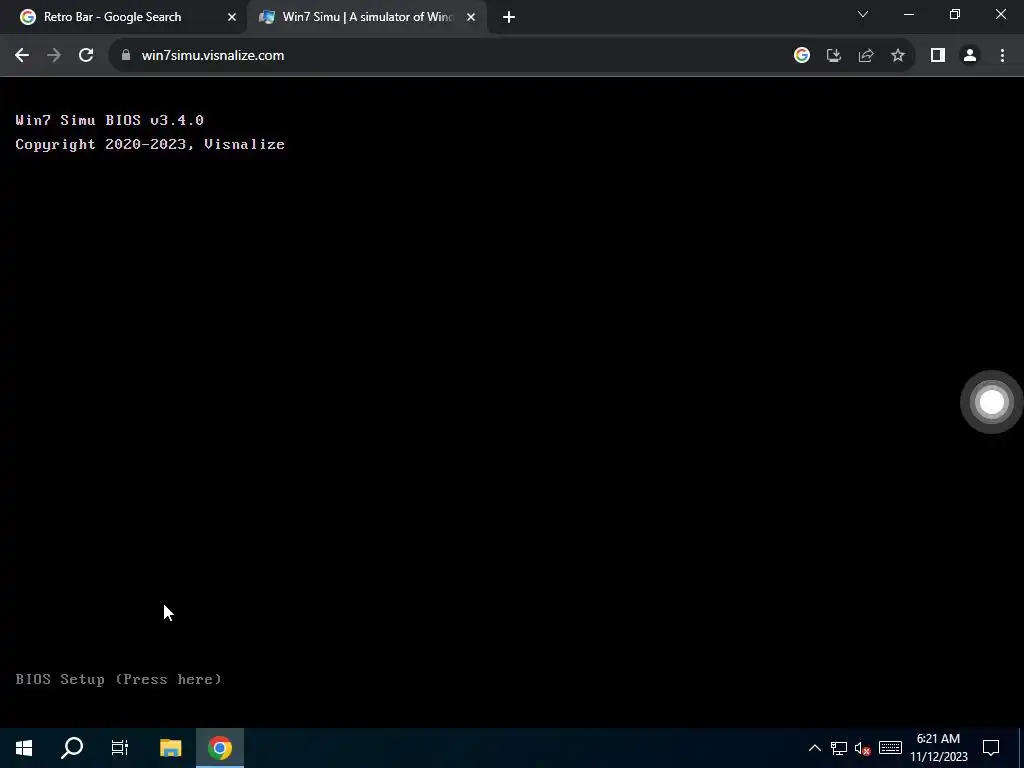The width and height of the screenshot is (1024, 768).
Task: Open the tab search dropdown chevron
Action: point(863,14)
